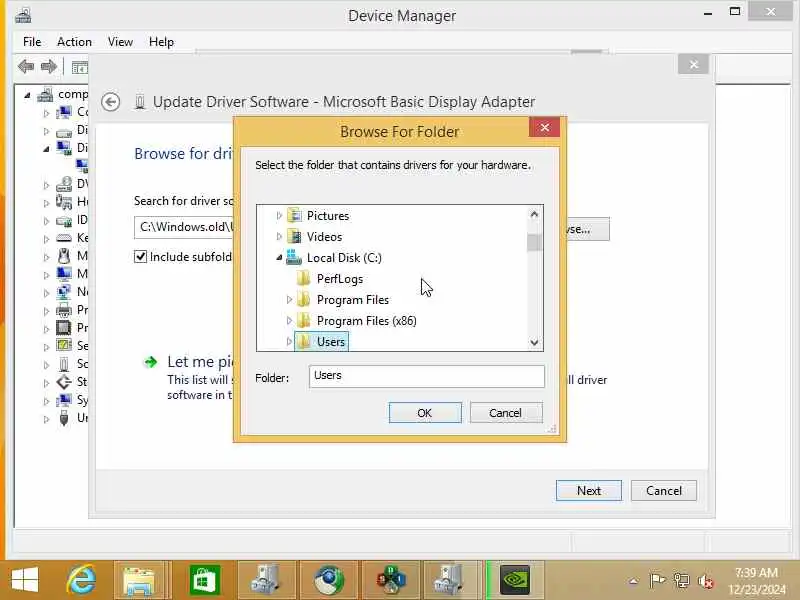The width and height of the screenshot is (800, 600).
Task: Select Local Disk (C:) label
Action: click(x=344, y=258)
